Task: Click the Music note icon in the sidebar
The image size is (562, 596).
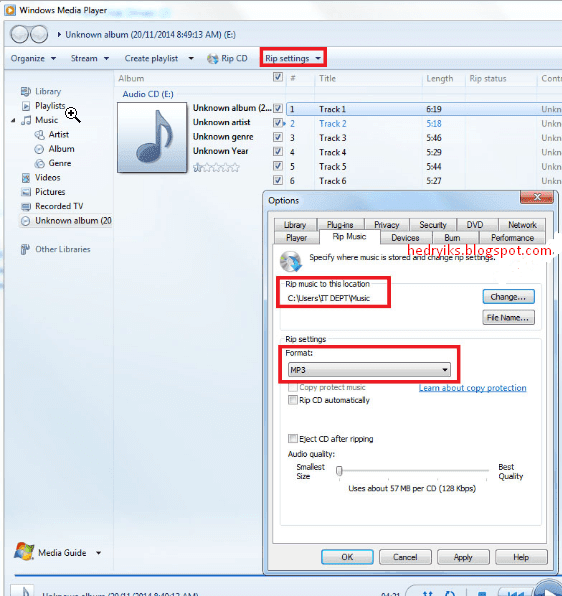Action: coord(26,120)
